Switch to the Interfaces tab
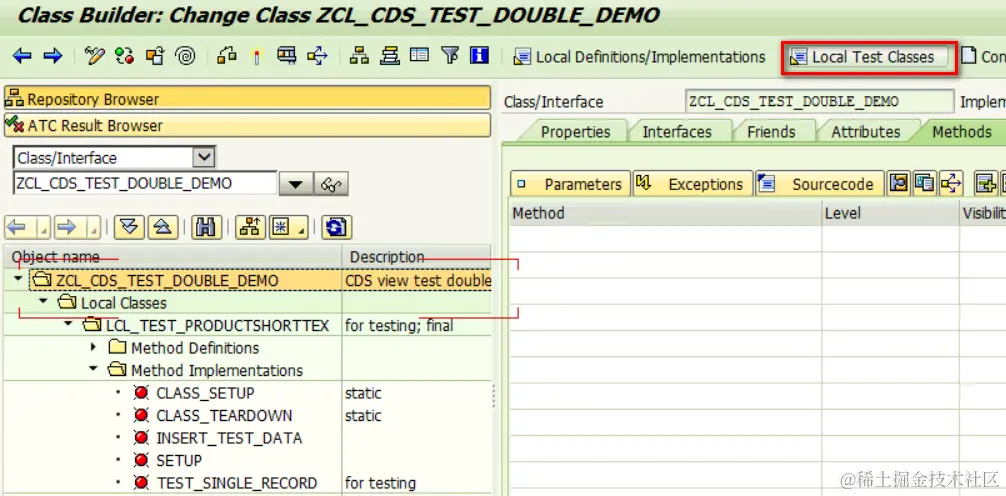 [x=677, y=132]
